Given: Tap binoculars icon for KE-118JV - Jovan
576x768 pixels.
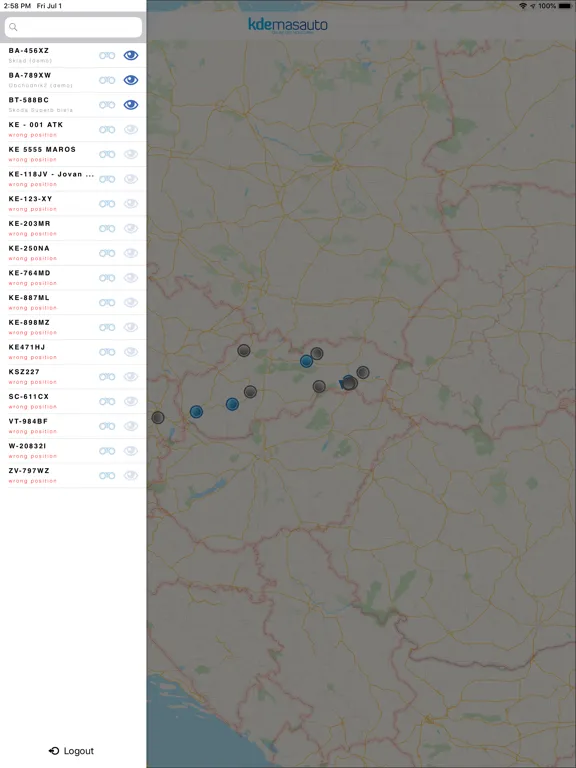Looking at the screenshot, I should tap(107, 179).
